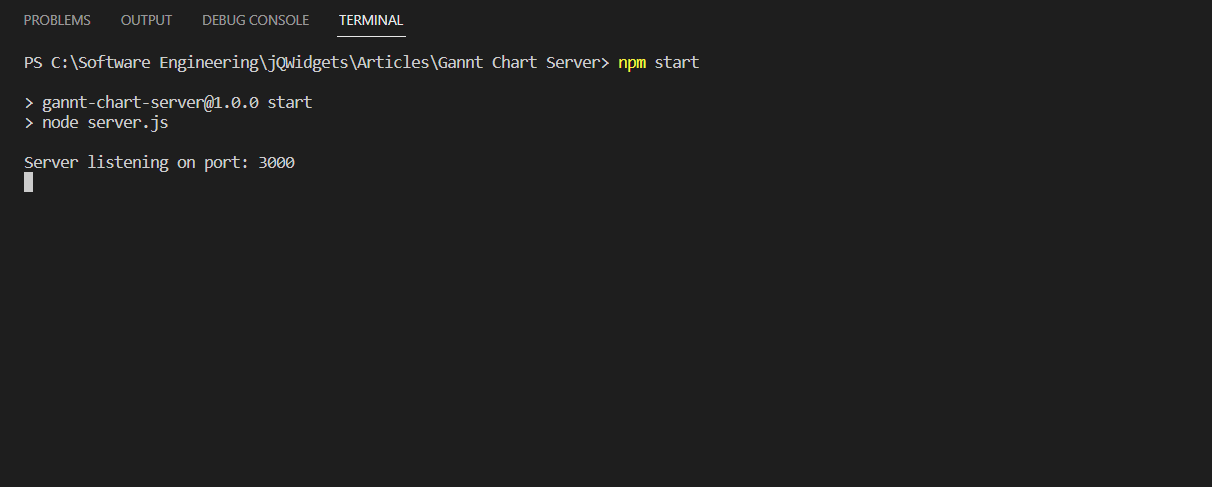Click the word node in output
This screenshot has width=1212, height=487.
point(60,122)
